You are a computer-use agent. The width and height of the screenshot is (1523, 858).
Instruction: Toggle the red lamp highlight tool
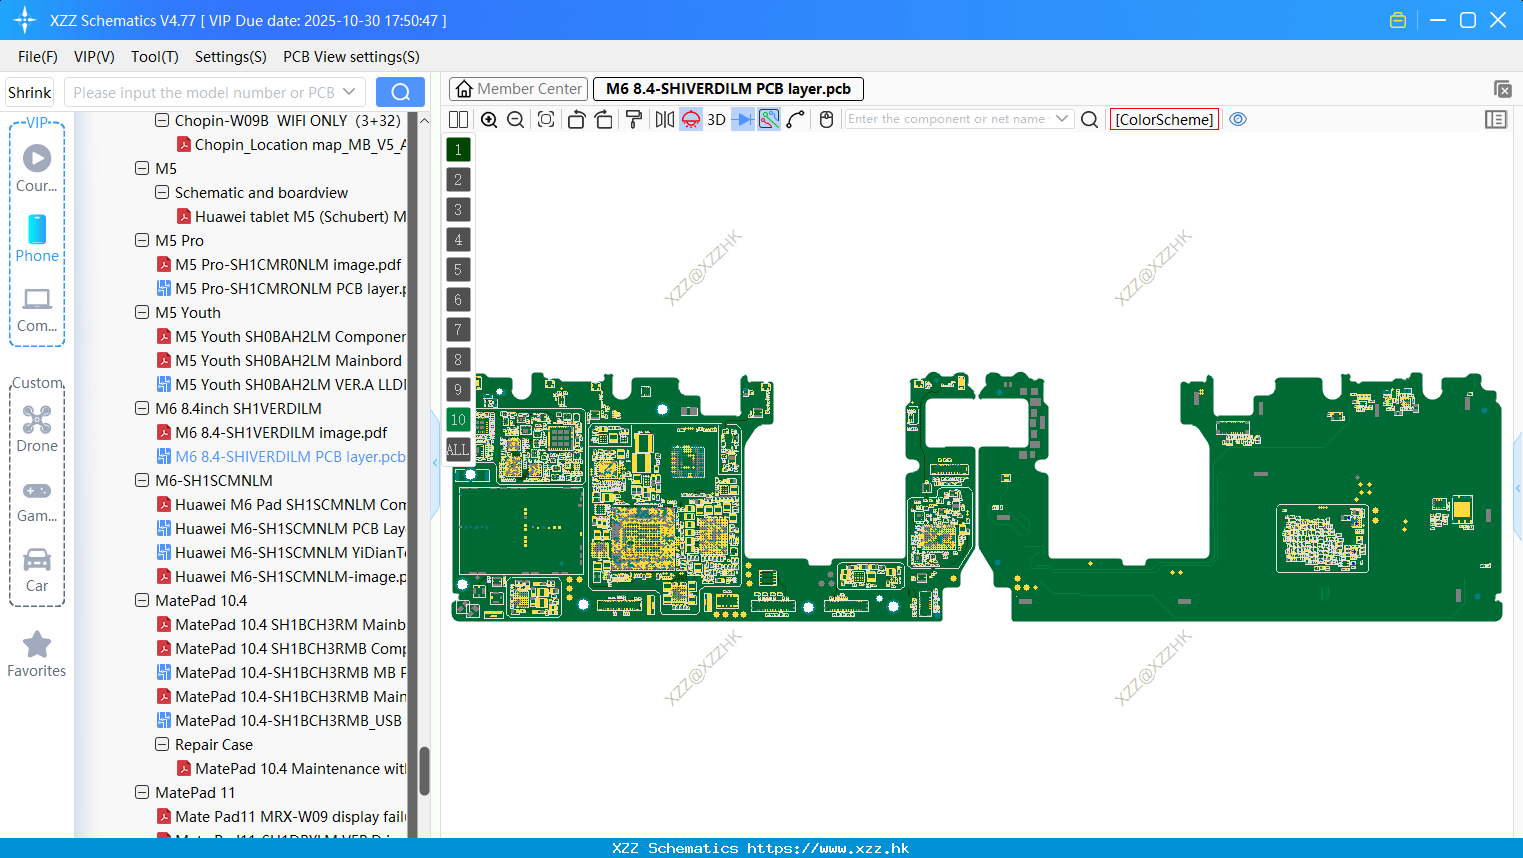(x=691, y=119)
